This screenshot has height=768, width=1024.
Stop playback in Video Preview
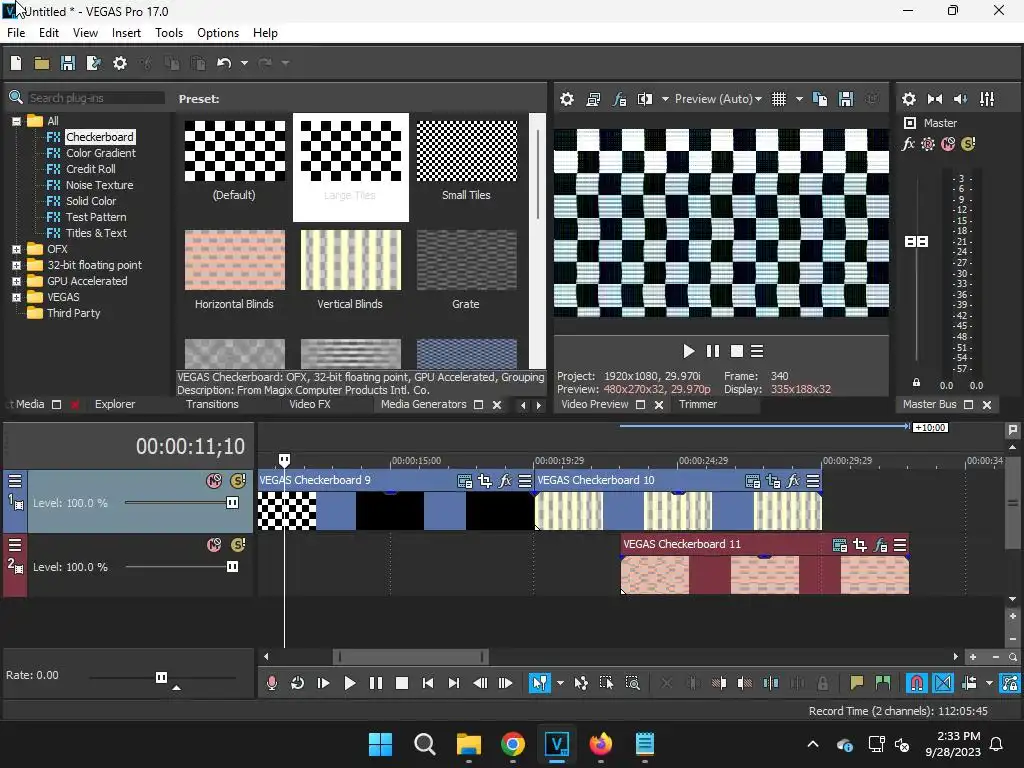point(737,351)
